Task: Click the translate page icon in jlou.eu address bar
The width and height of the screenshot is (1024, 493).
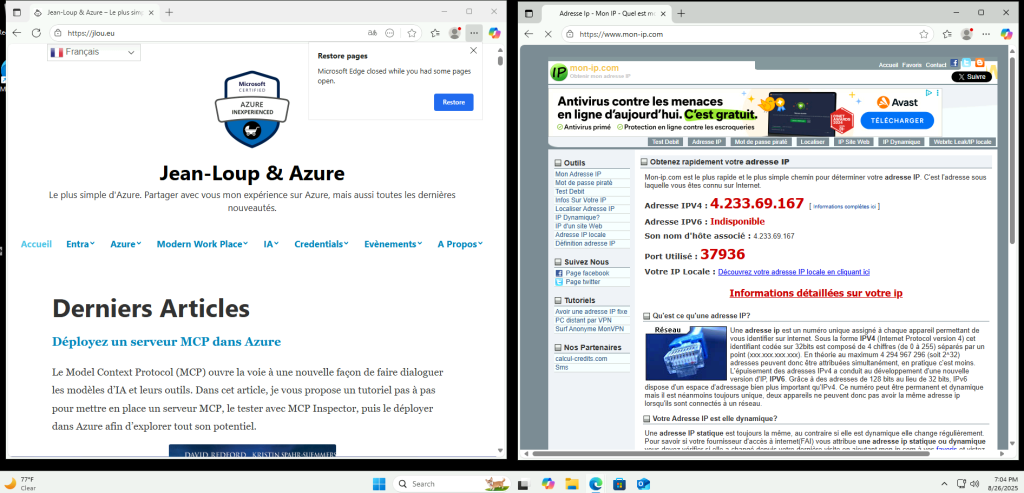Action: pyautogui.click(x=372, y=33)
